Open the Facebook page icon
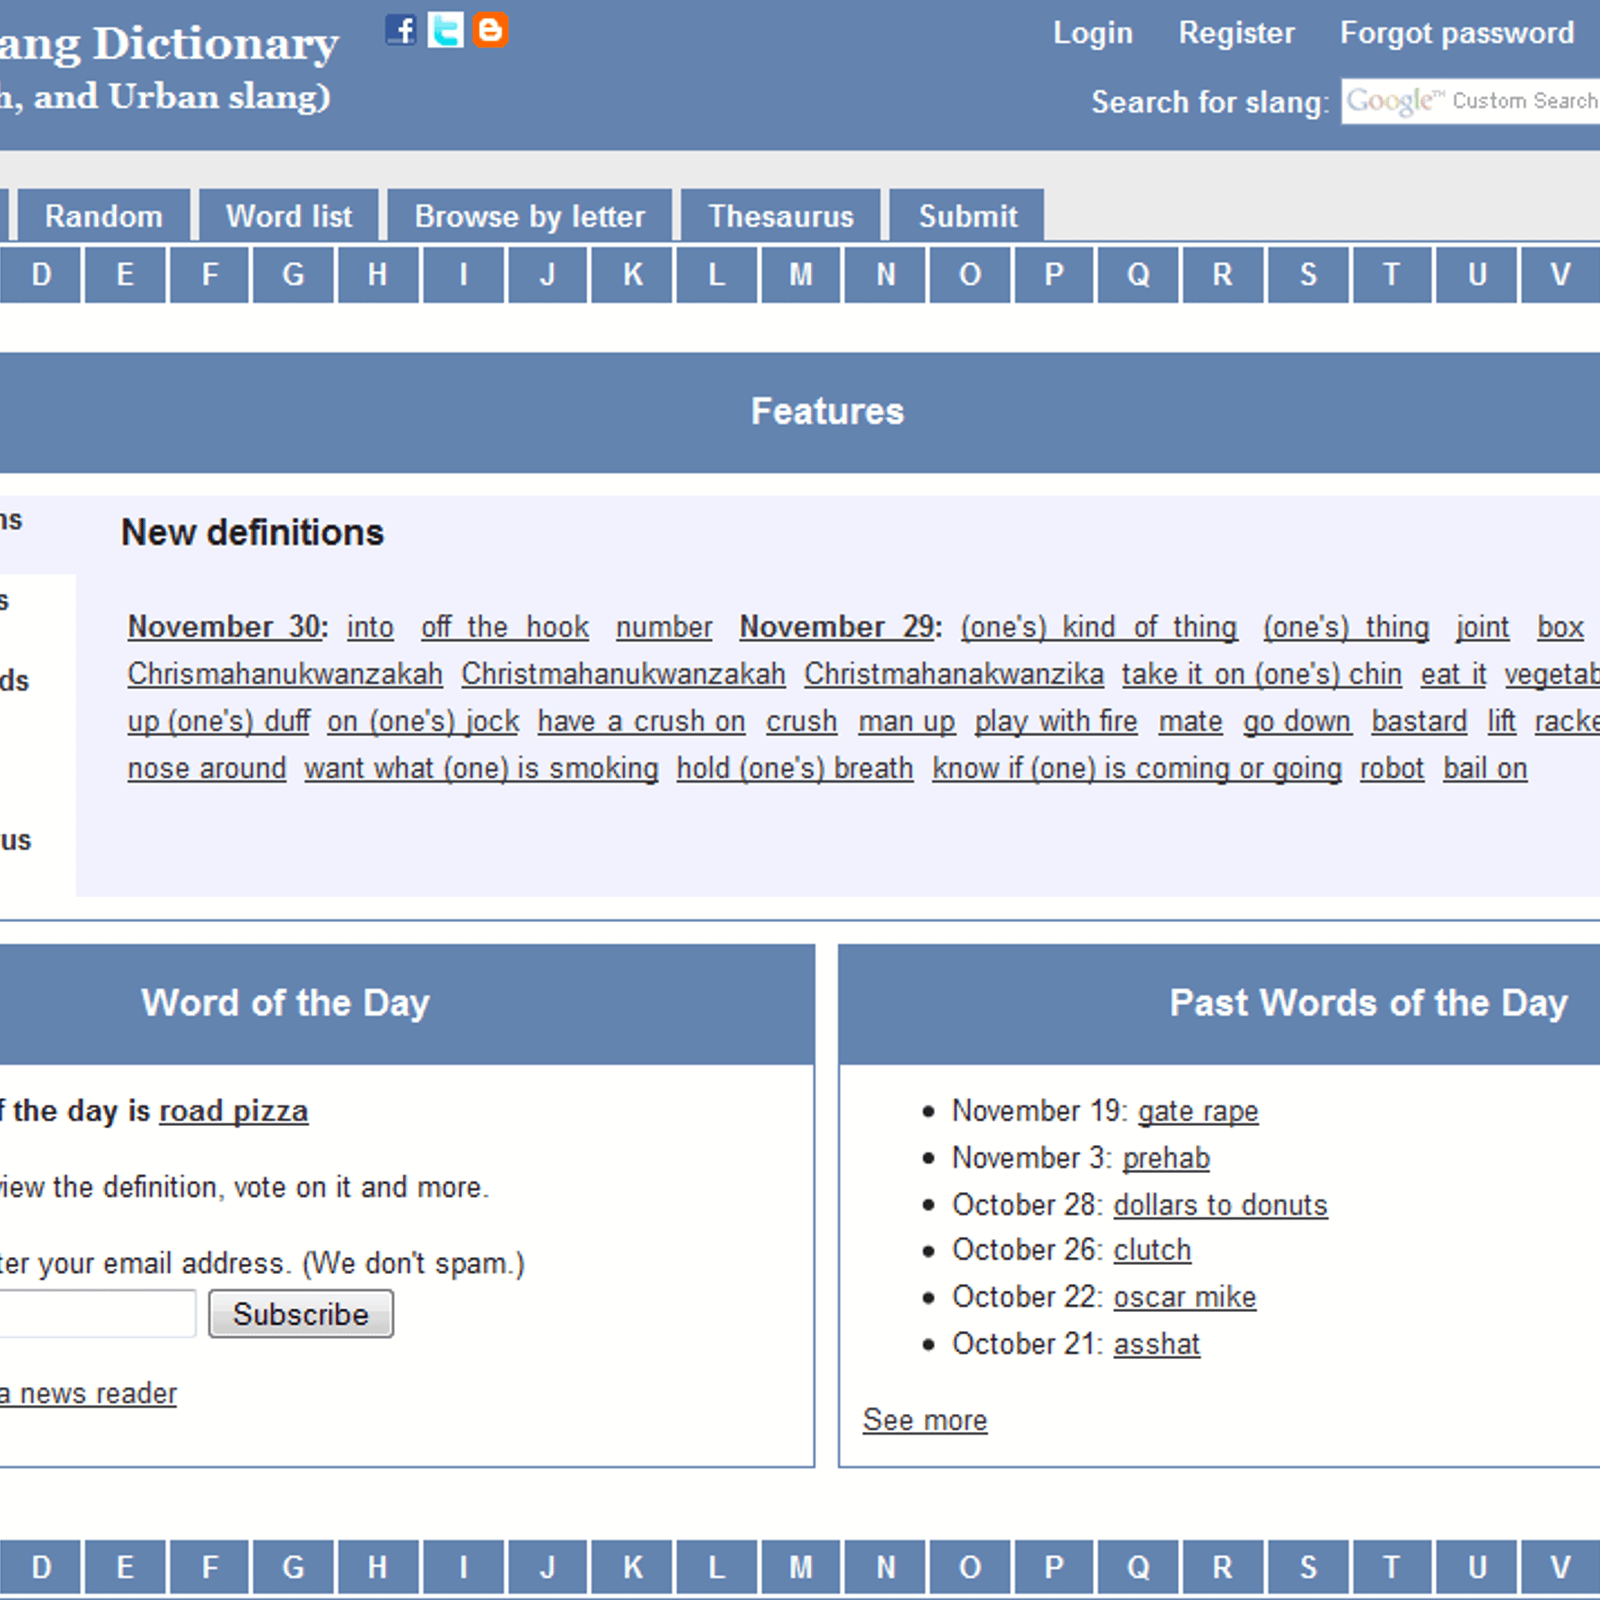This screenshot has width=1600, height=1600. (x=401, y=30)
